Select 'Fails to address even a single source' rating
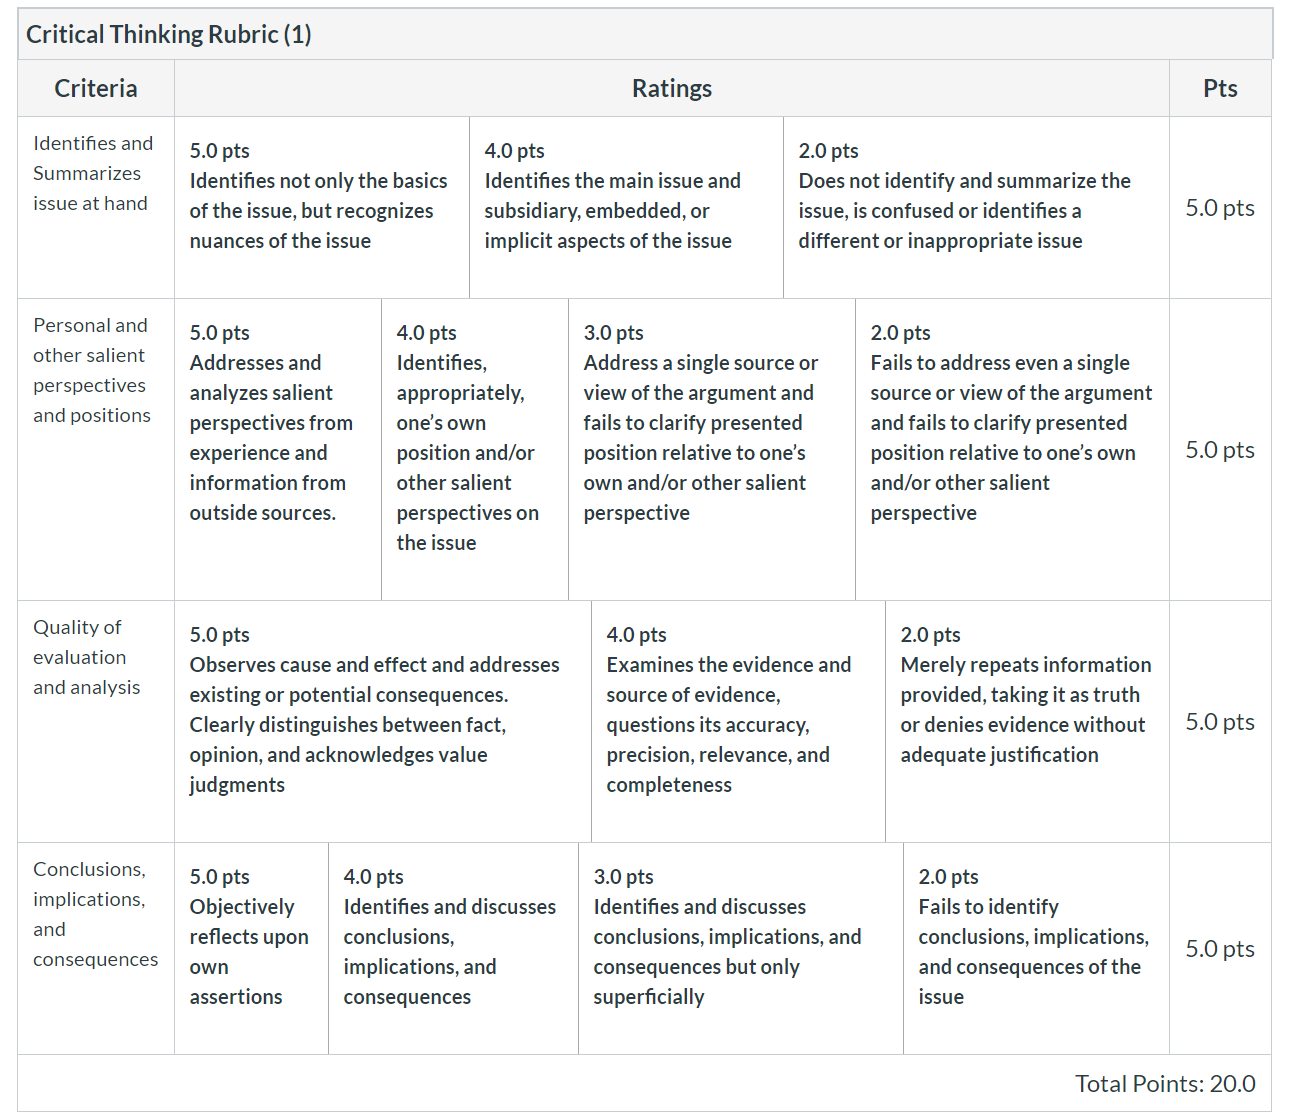Viewport: 1290px width, 1115px height. [x=1012, y=449]
